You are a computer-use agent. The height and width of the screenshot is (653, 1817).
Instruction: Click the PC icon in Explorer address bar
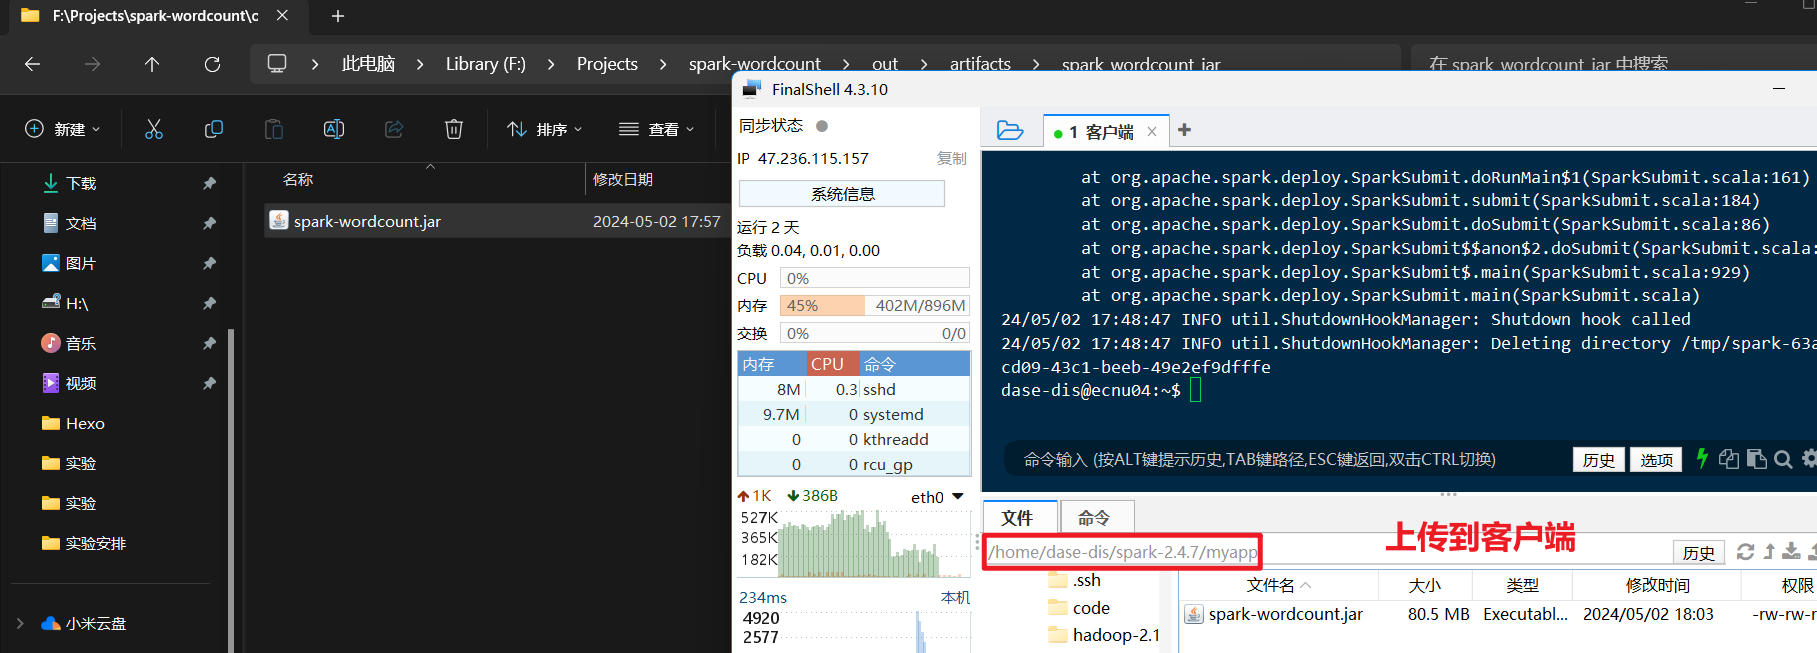pyautogui.click(x=277, y=64)
